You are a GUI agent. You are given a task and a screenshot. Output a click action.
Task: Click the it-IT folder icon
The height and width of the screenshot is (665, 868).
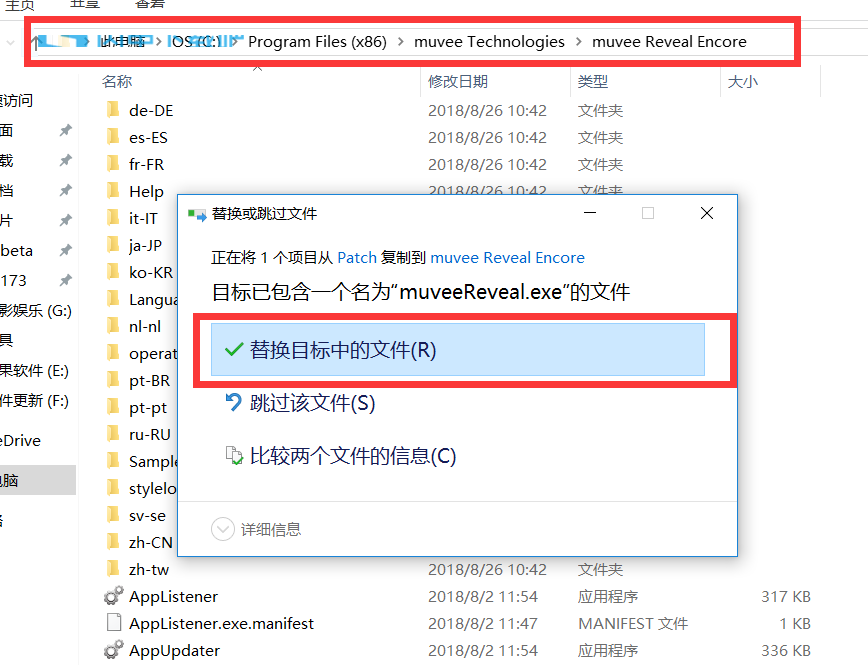(113, 218)
